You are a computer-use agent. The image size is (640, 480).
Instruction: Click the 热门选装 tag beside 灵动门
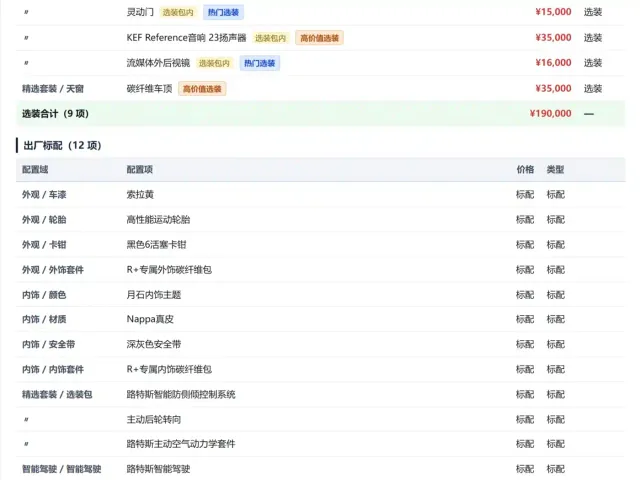tap(223, 12)
